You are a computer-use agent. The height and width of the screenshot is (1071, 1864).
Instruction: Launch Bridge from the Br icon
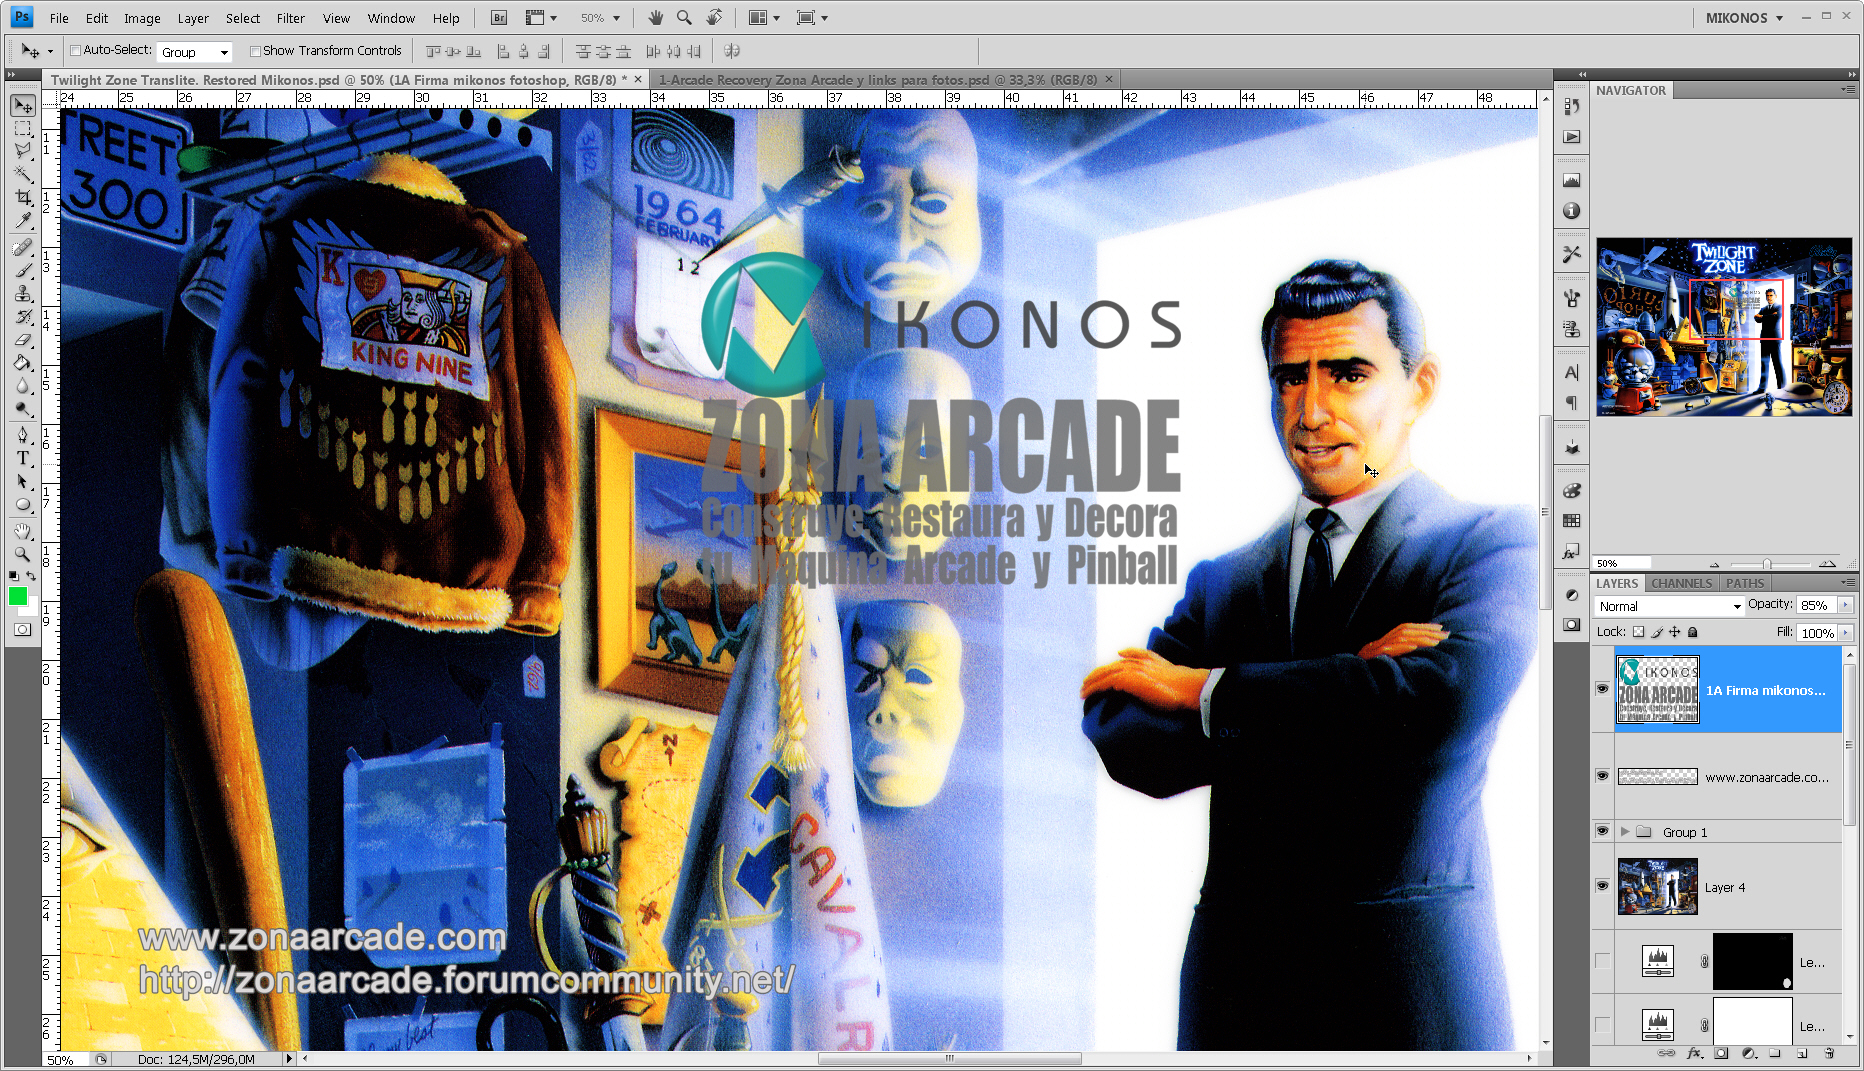pyautogui.click(x=498, y=18)
